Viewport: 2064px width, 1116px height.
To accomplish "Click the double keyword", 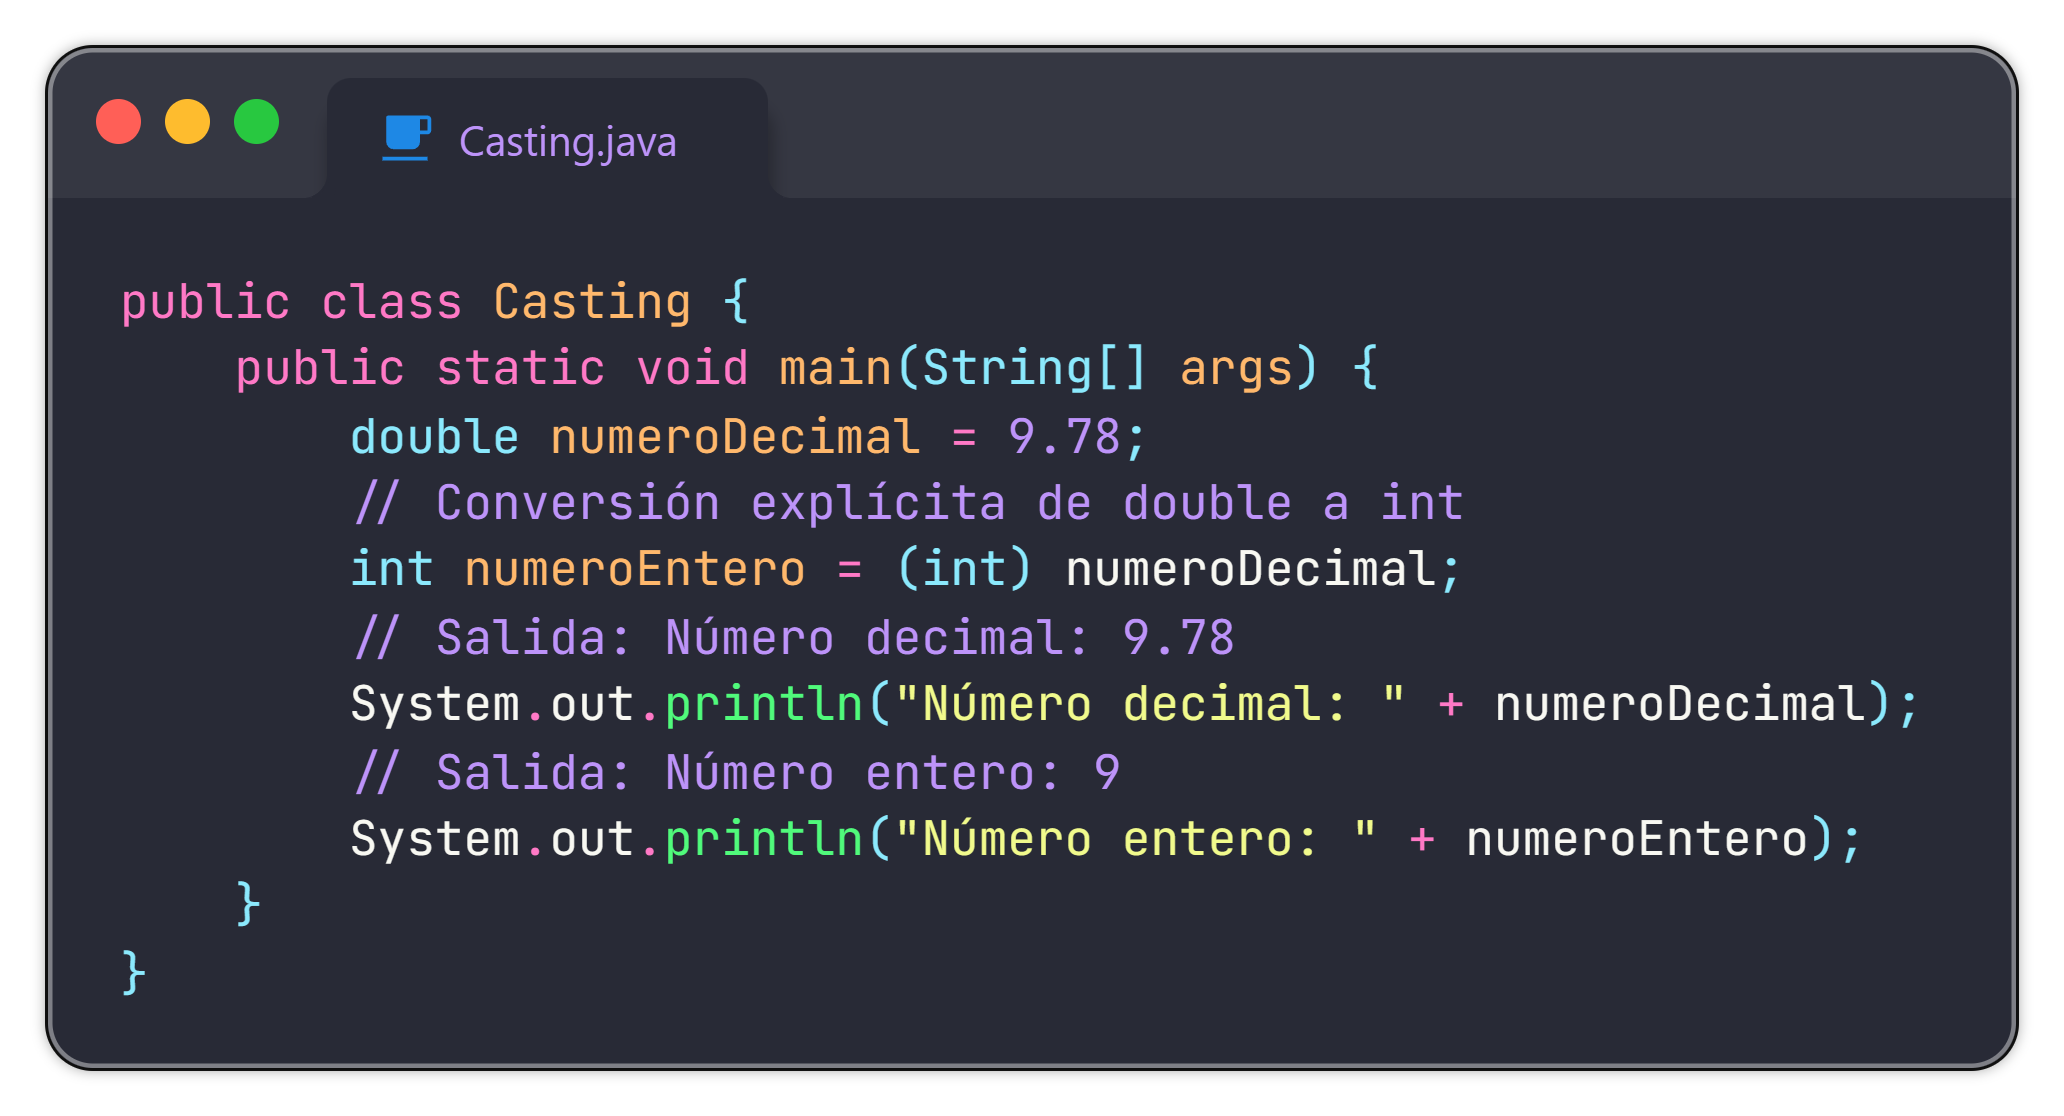I will (435, 437).
